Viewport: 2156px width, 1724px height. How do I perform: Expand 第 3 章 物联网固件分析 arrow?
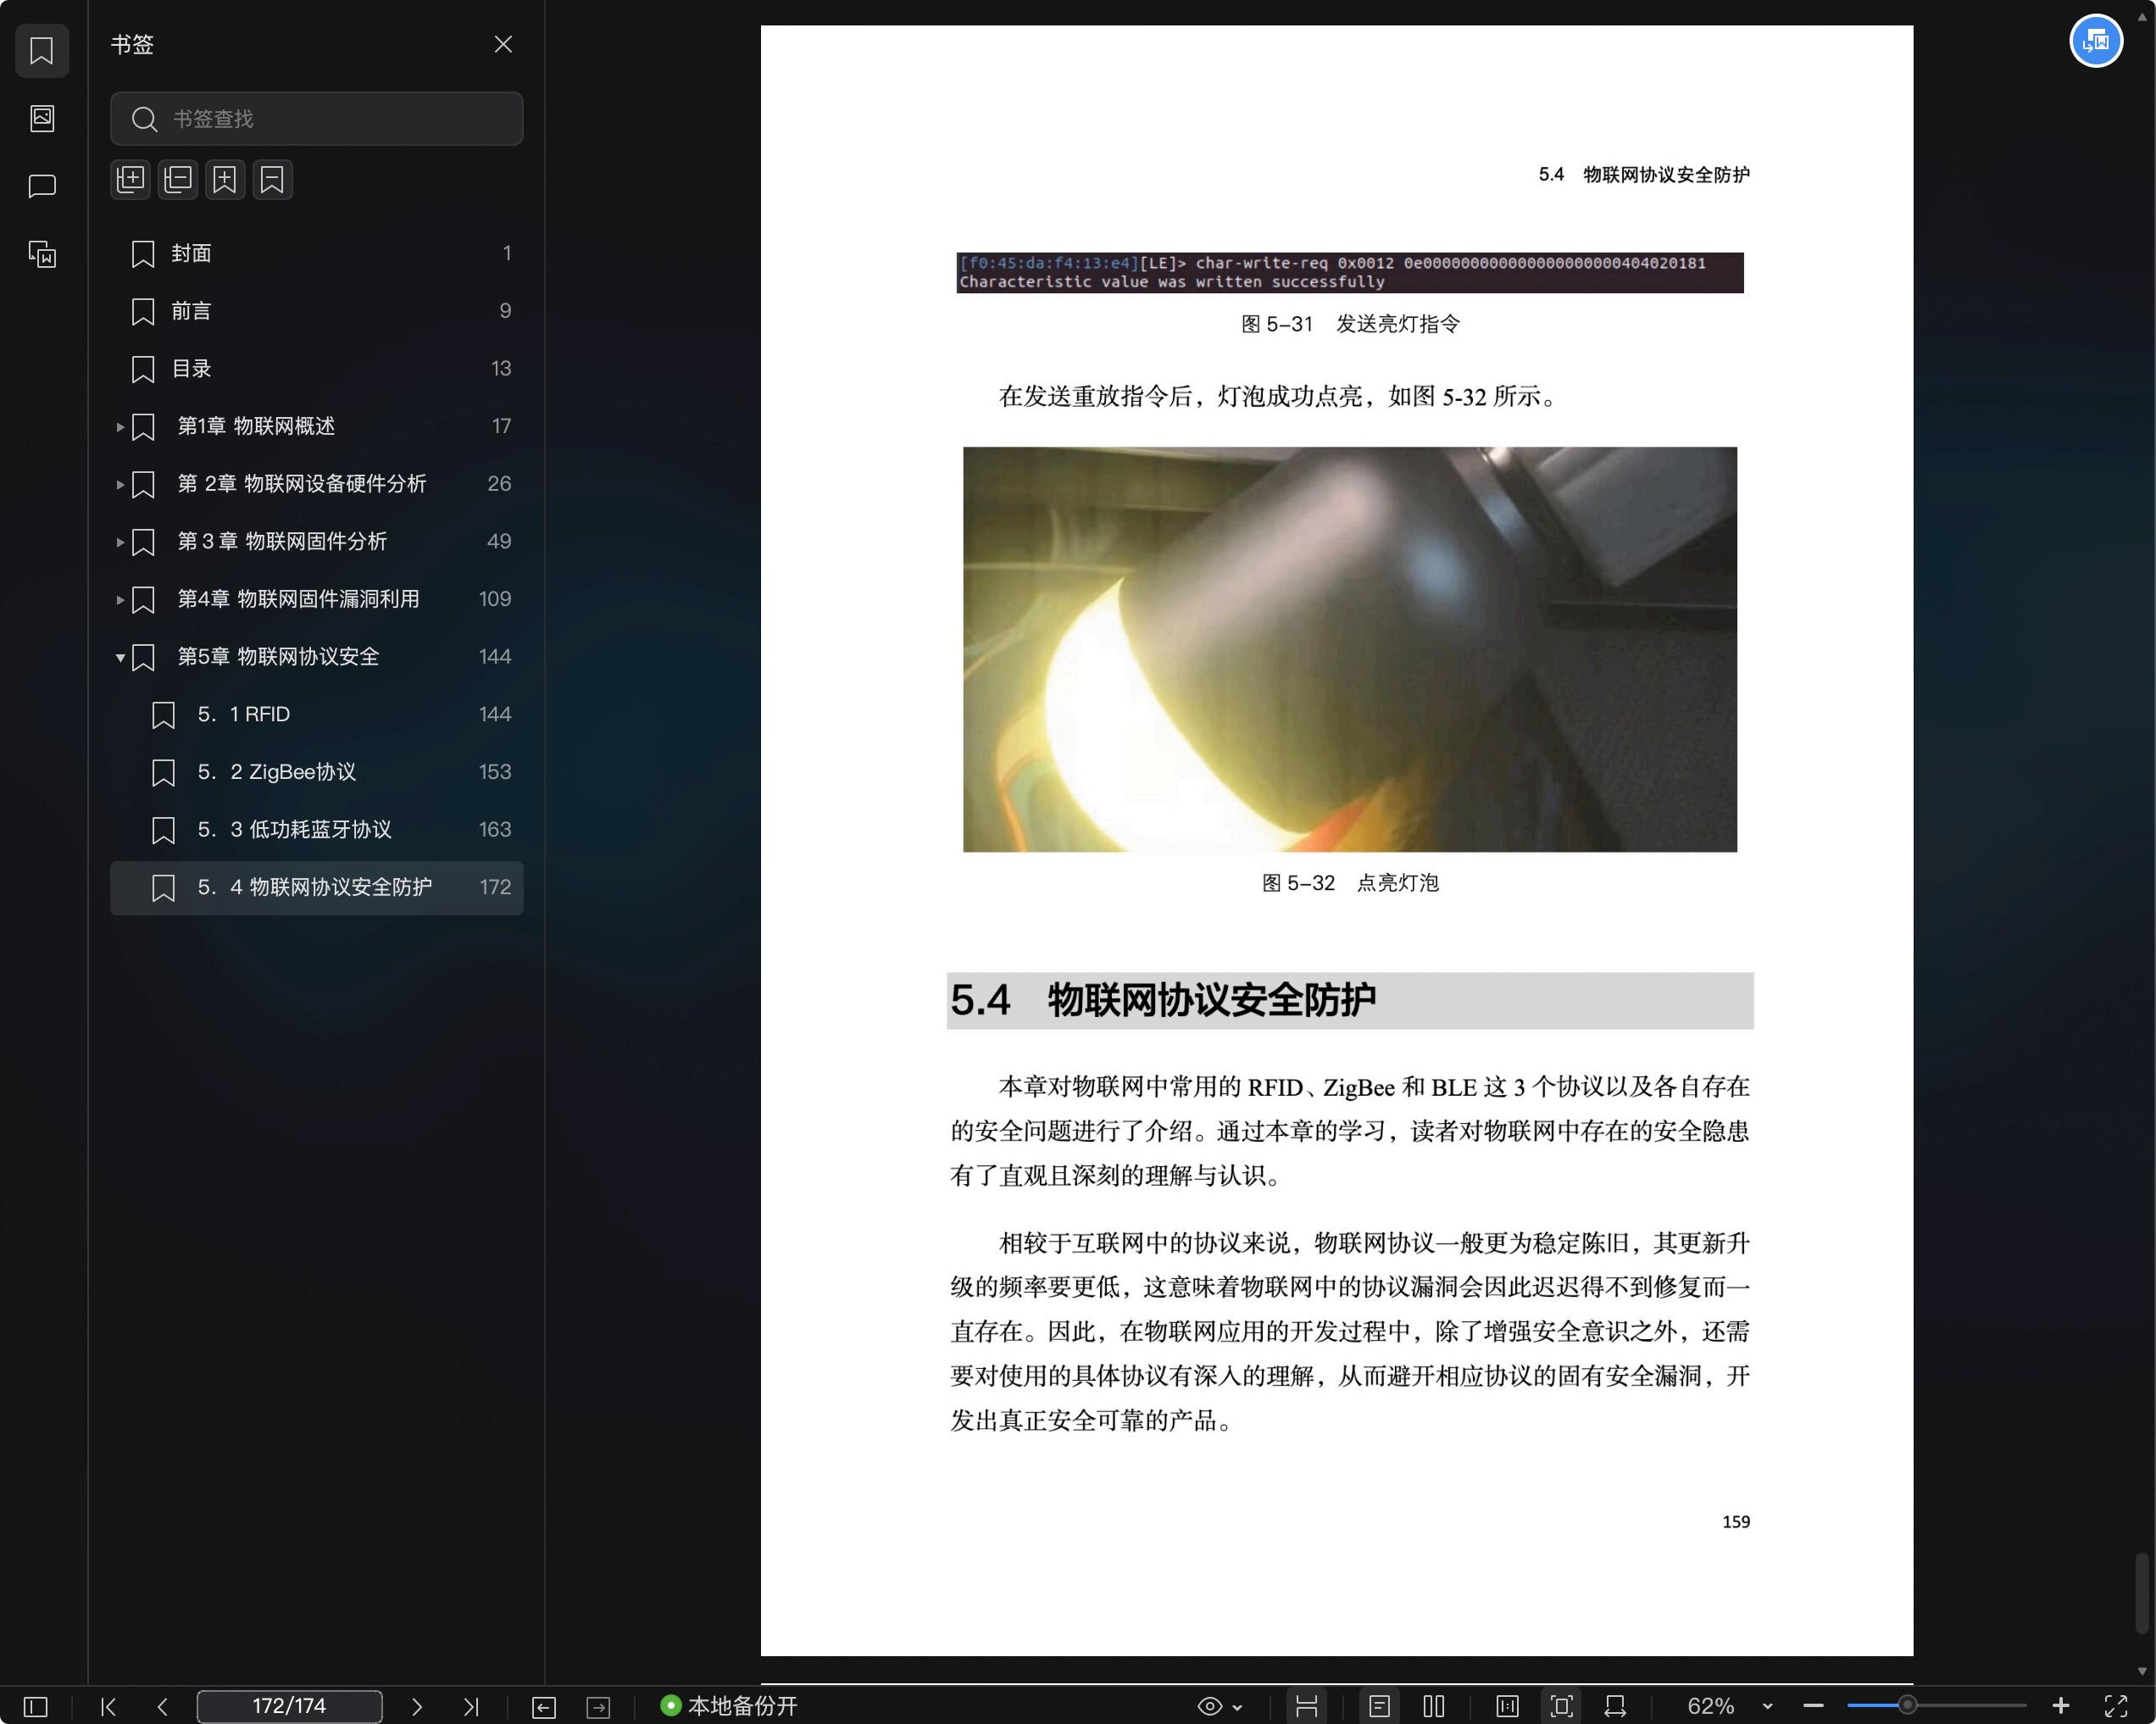click(x=120, y=542)
